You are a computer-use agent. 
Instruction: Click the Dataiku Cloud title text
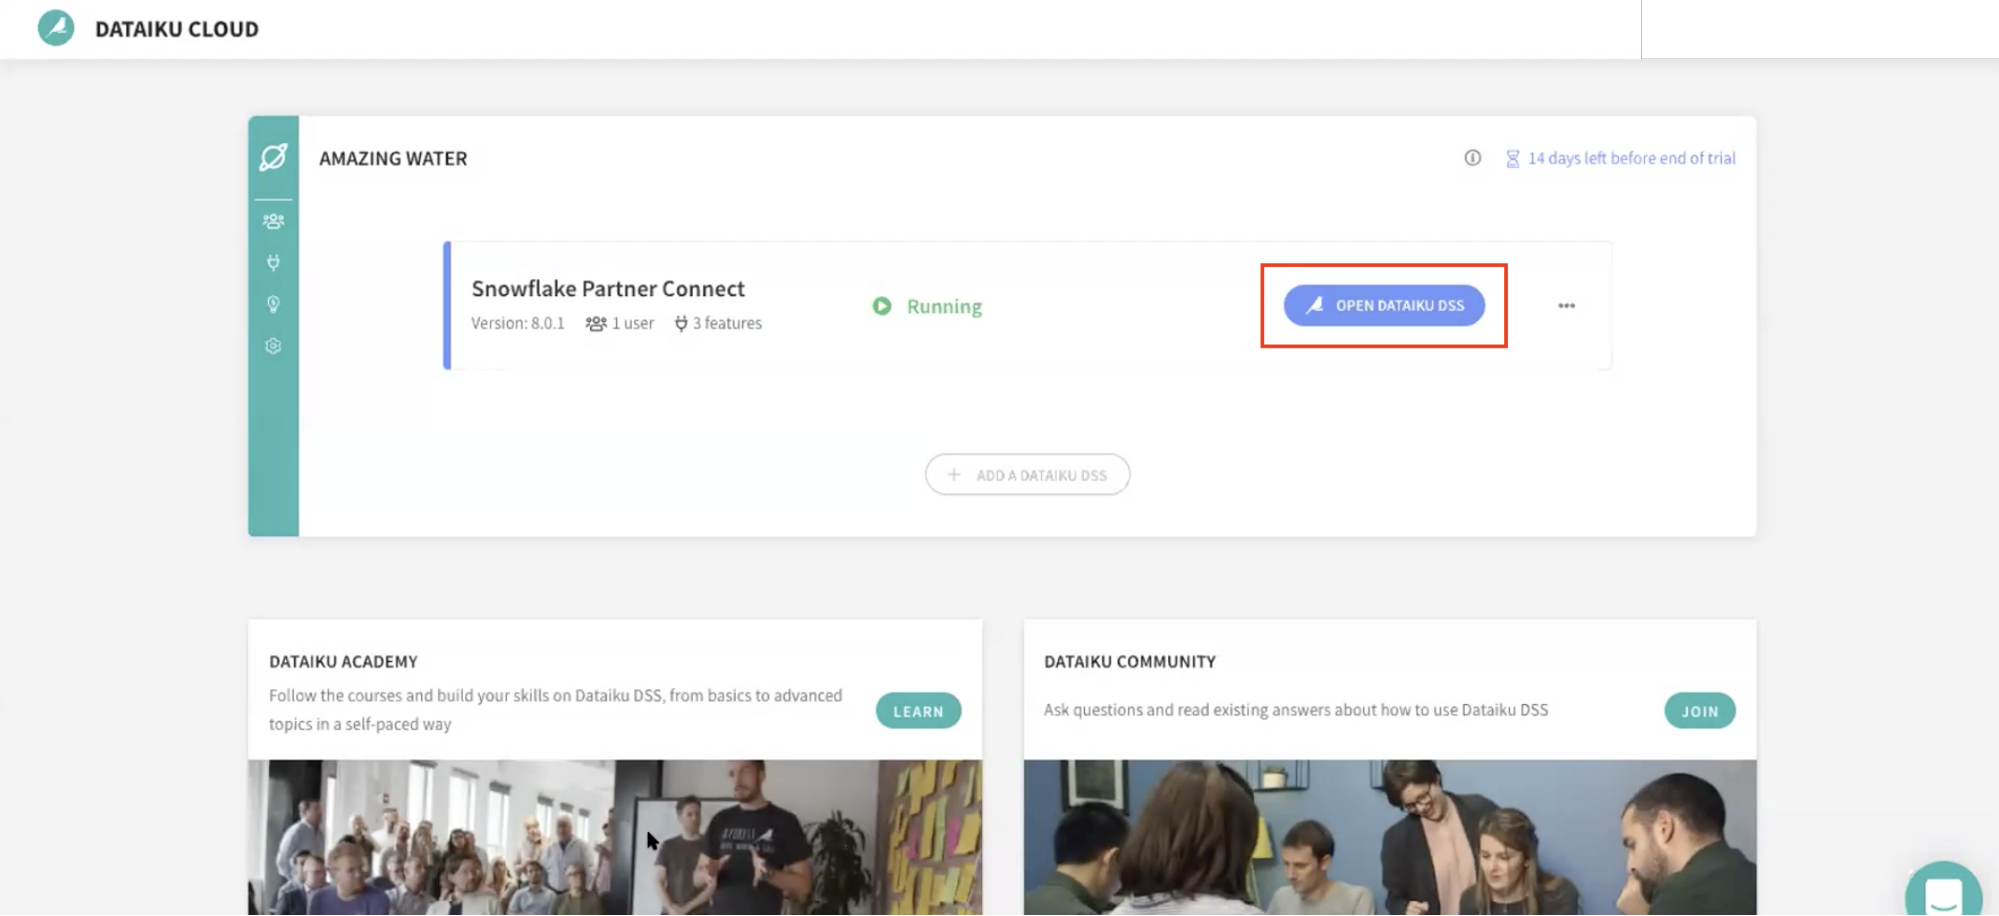[x=177, y=29]
